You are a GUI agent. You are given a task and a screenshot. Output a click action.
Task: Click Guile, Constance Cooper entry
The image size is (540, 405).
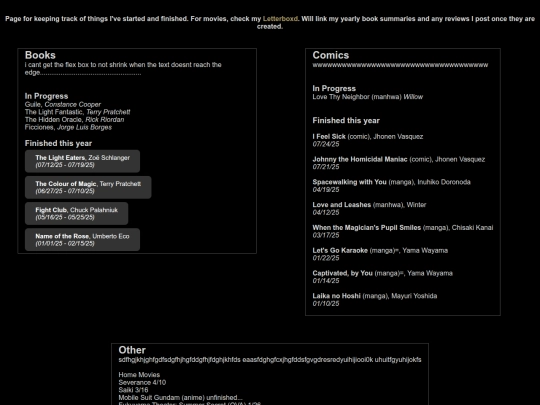(x=63, y=104)
